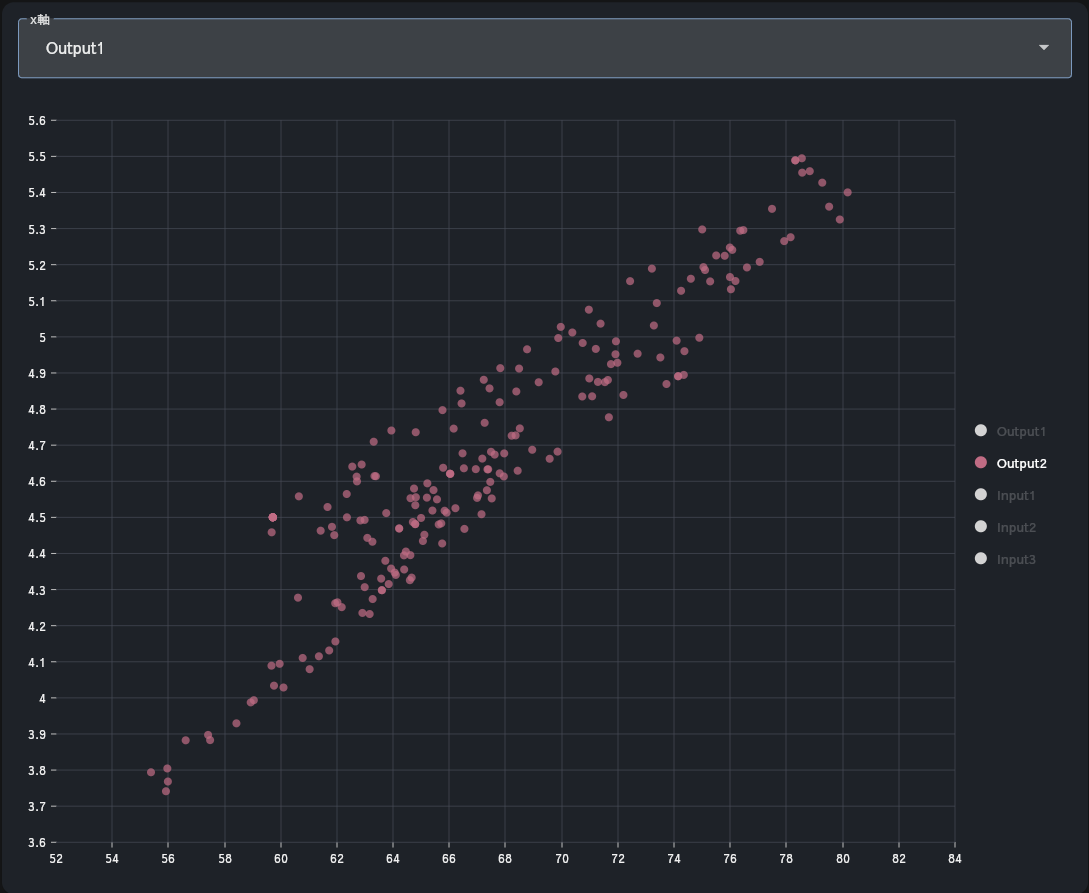Screen dimensions: 1089x893
Task: Click the x-axis tick label "82"
Action: (899, 859)
